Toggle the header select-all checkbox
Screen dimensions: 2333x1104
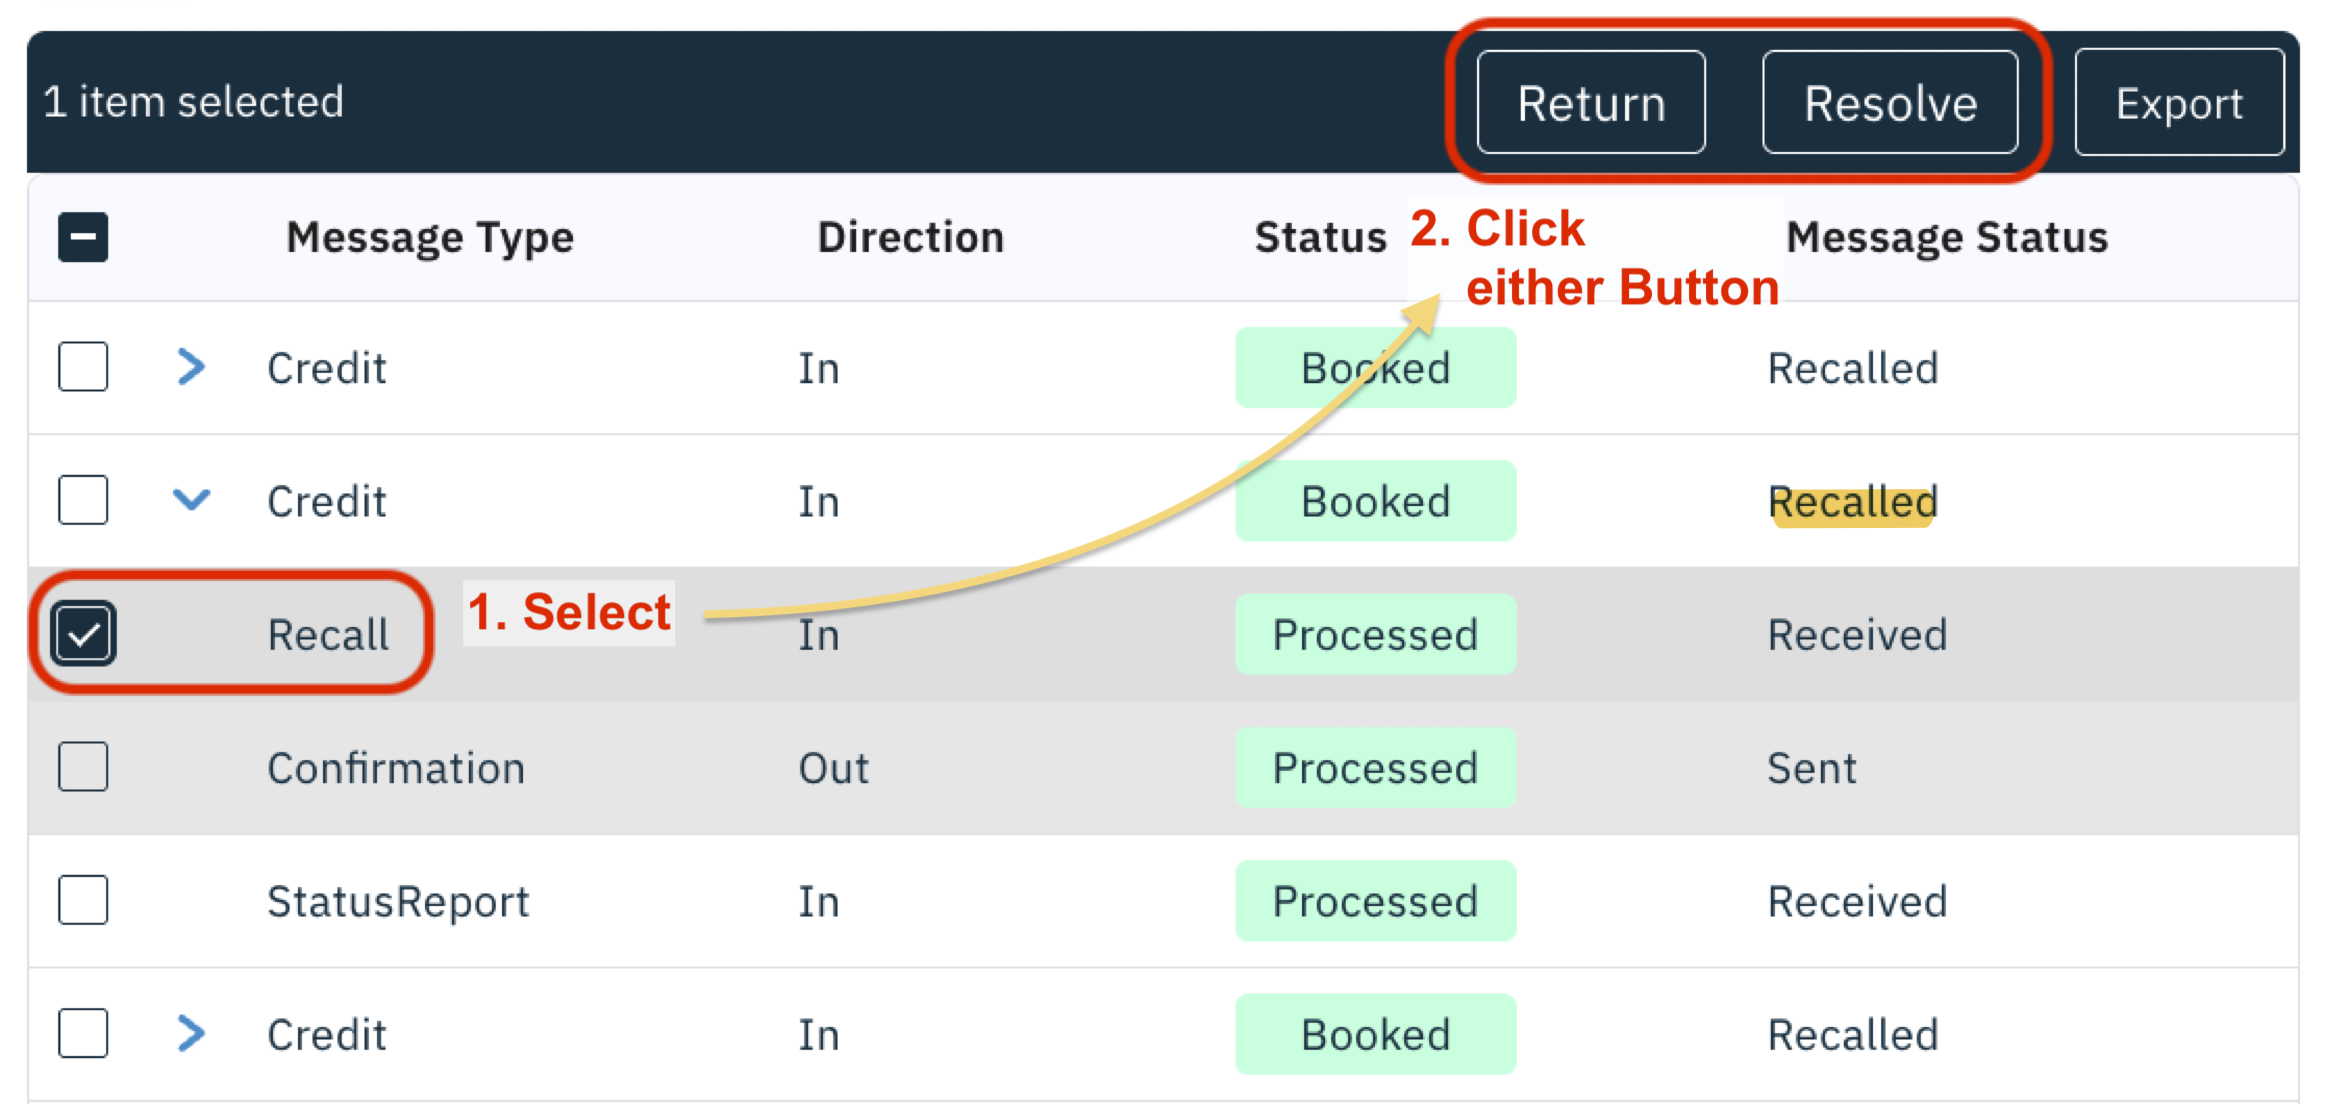click(83, 237)
